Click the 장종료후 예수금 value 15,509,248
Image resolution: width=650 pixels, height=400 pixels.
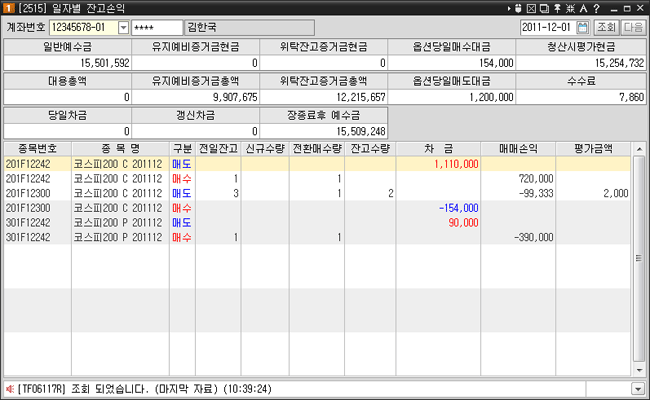361,131
